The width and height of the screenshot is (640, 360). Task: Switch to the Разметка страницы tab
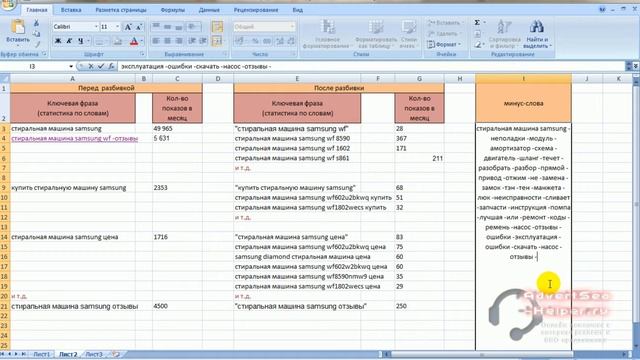[121, 10]
